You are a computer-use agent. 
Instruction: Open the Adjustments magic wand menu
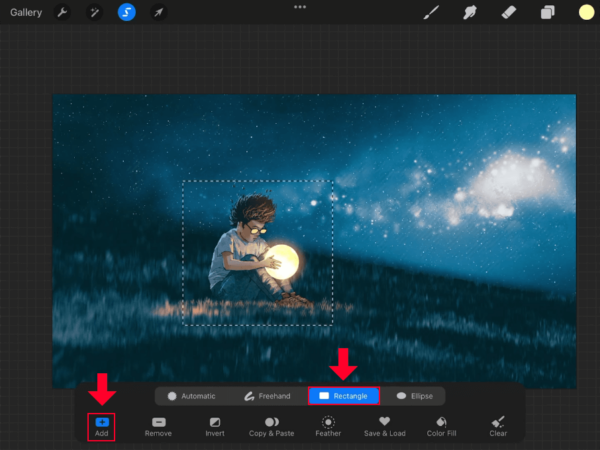(x=94, y=12)
